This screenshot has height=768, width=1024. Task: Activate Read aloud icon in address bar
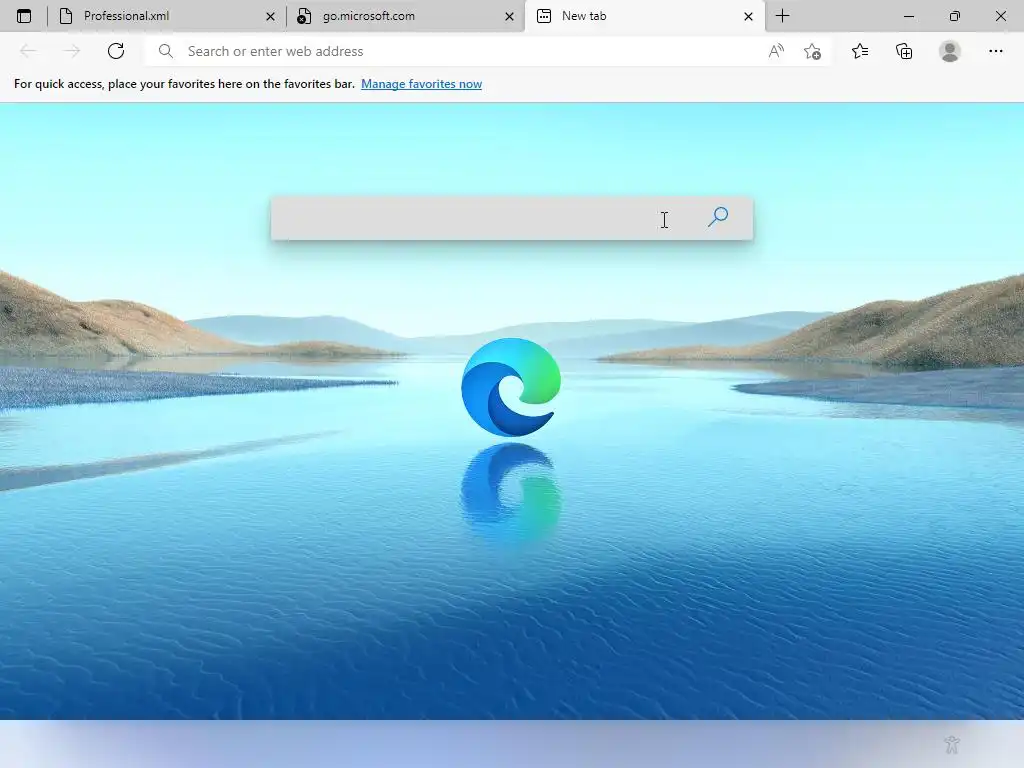(x=776, y=51)
